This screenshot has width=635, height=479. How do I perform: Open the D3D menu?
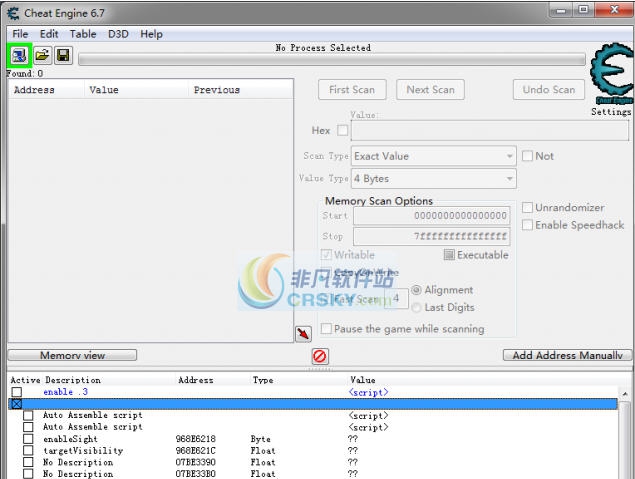[x=118, y=34]
